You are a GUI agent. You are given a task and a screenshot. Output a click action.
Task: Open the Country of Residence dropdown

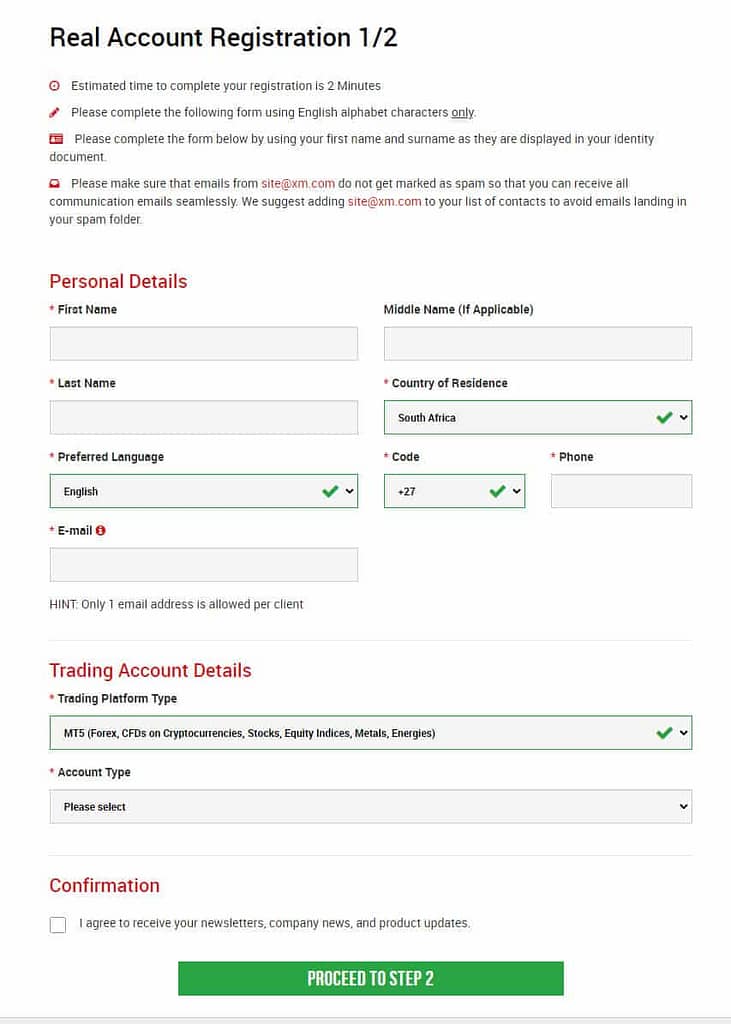coord(537,417)
